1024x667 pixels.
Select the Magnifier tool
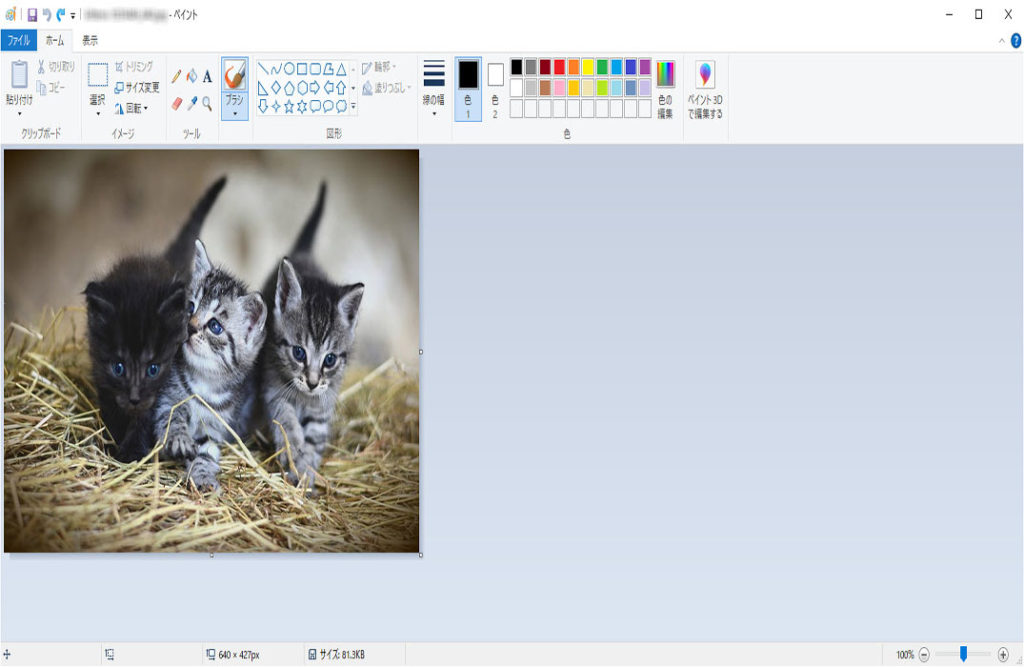207,103
